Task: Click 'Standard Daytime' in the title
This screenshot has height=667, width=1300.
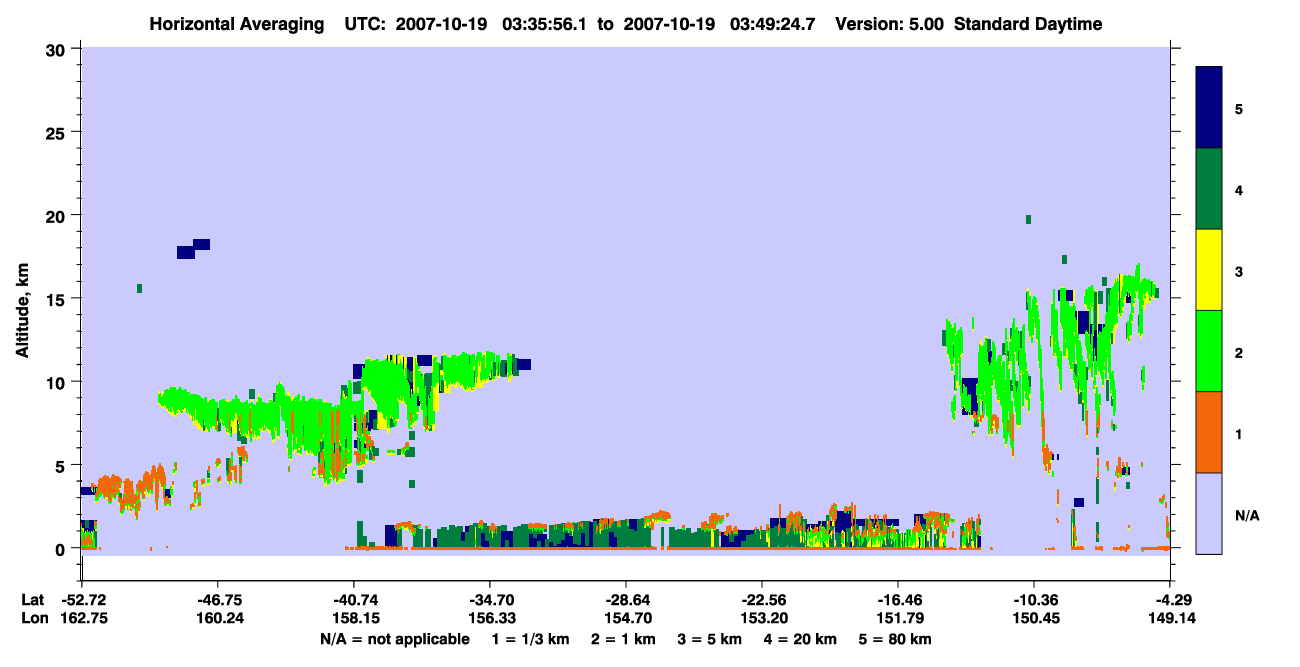Action: [x=1028, y=24]
